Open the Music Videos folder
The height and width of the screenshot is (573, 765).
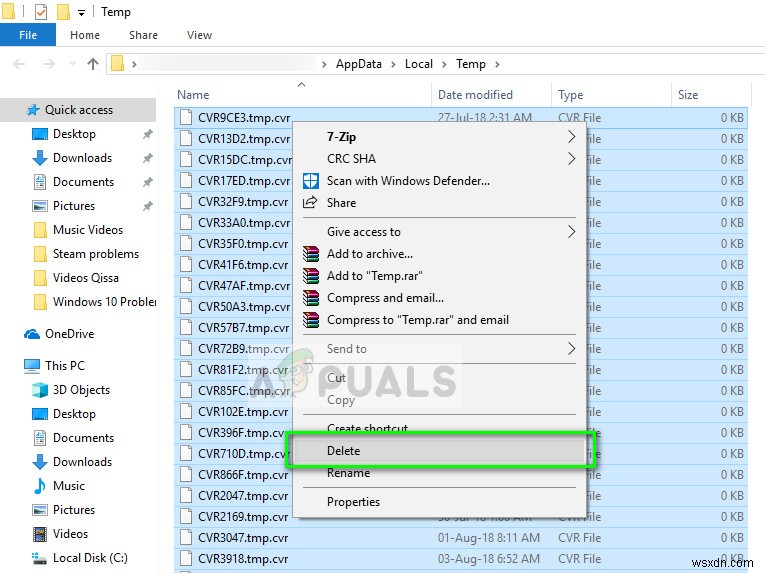pyautogui.click(x=88, y=229)
